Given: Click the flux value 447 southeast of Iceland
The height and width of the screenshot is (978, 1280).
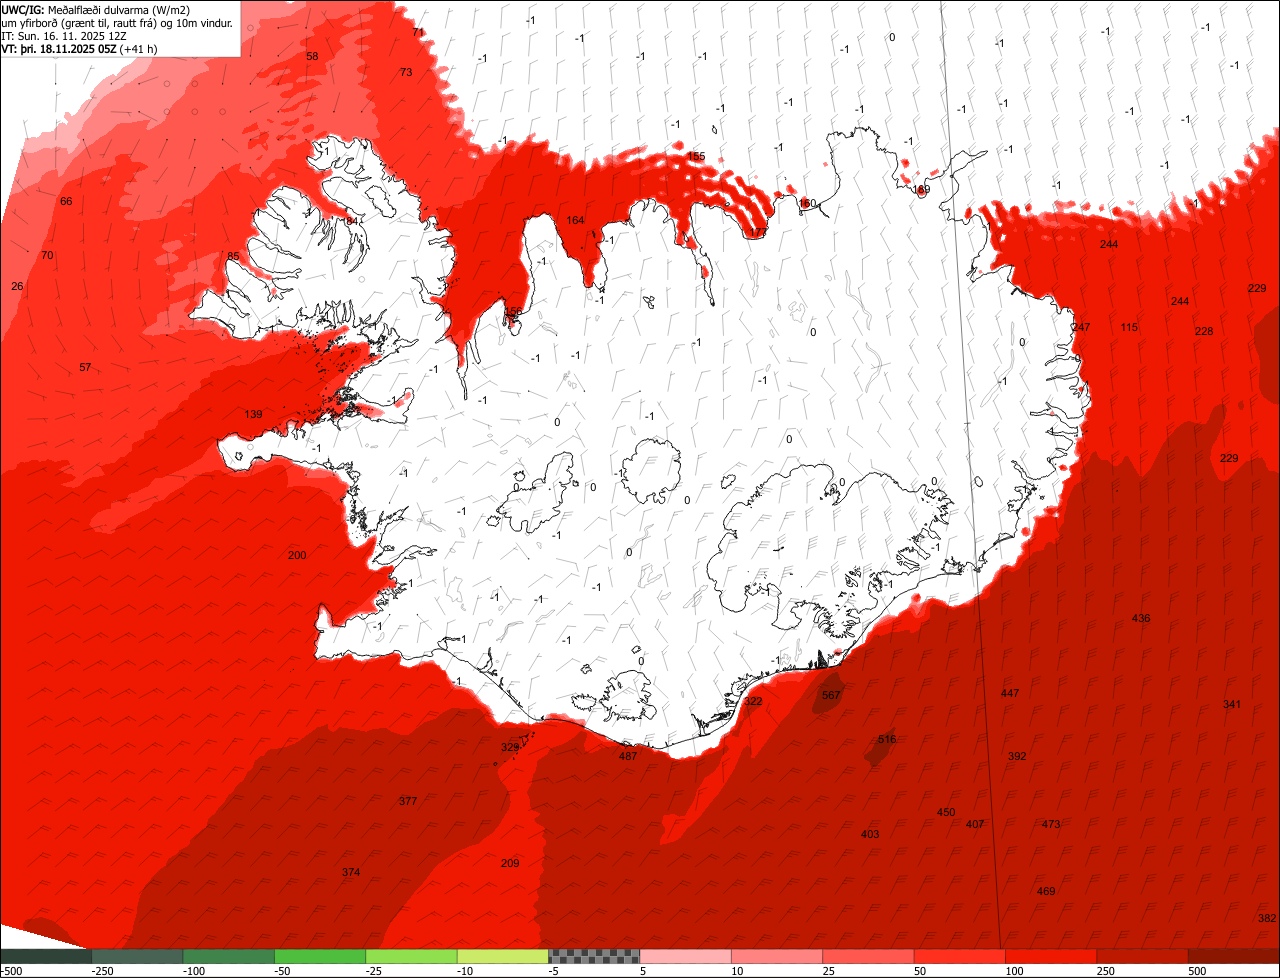Looking at the screenshot, I should [x=1010, y=693].
